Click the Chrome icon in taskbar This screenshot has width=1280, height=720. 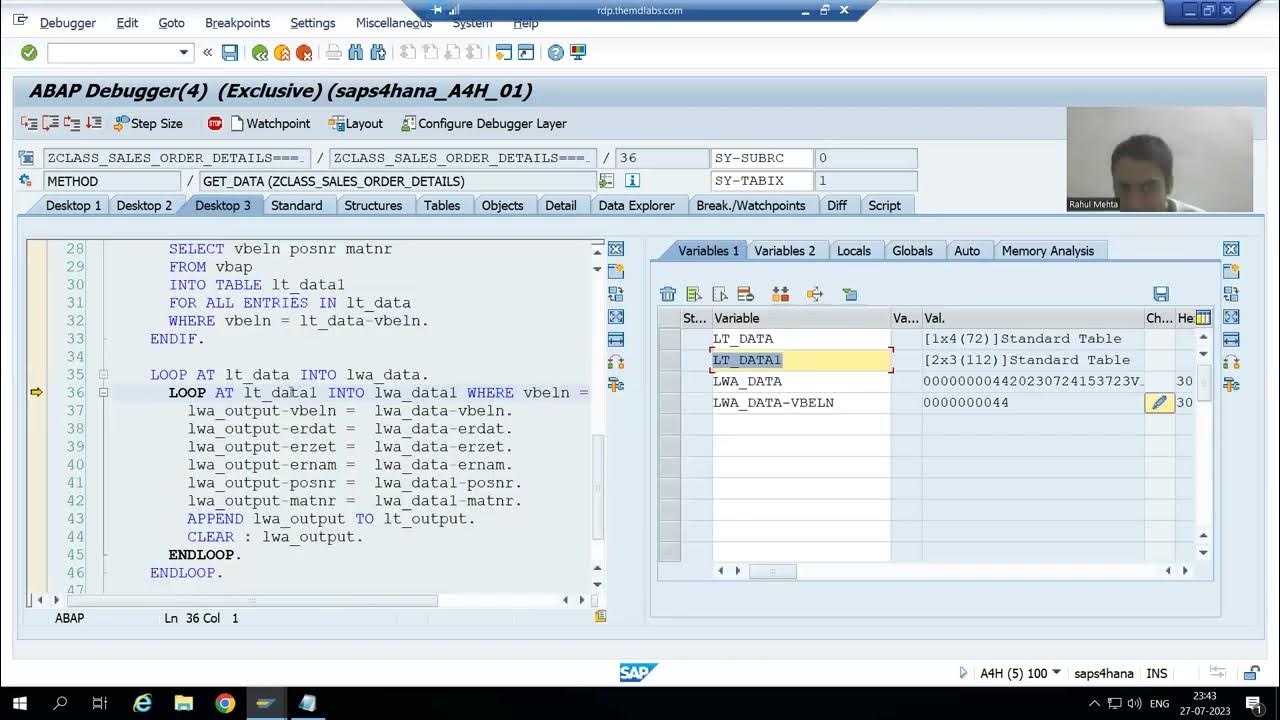(225, 703)
